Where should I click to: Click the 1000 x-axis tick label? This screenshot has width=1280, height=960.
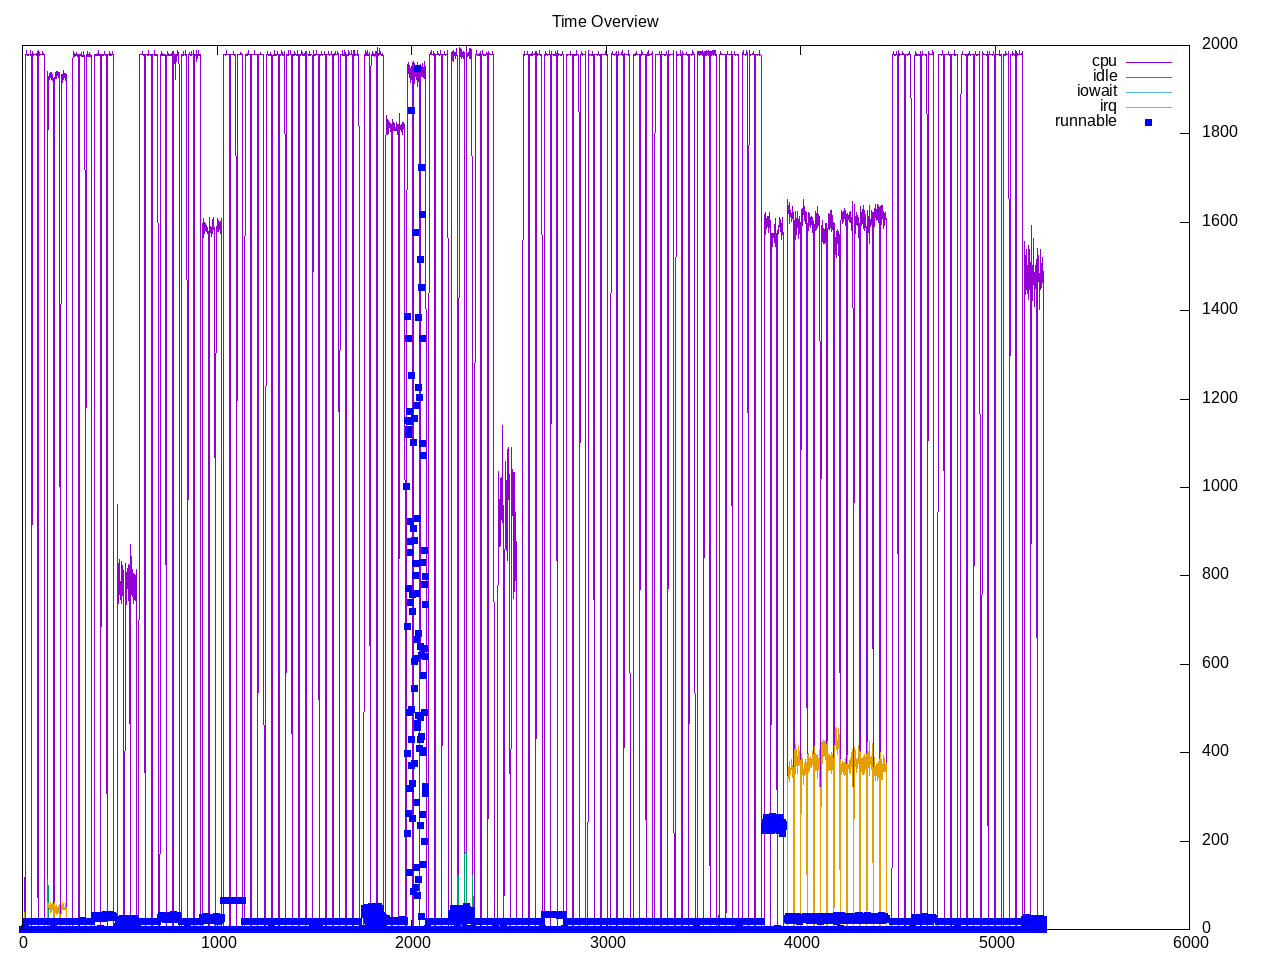(217, 942)
